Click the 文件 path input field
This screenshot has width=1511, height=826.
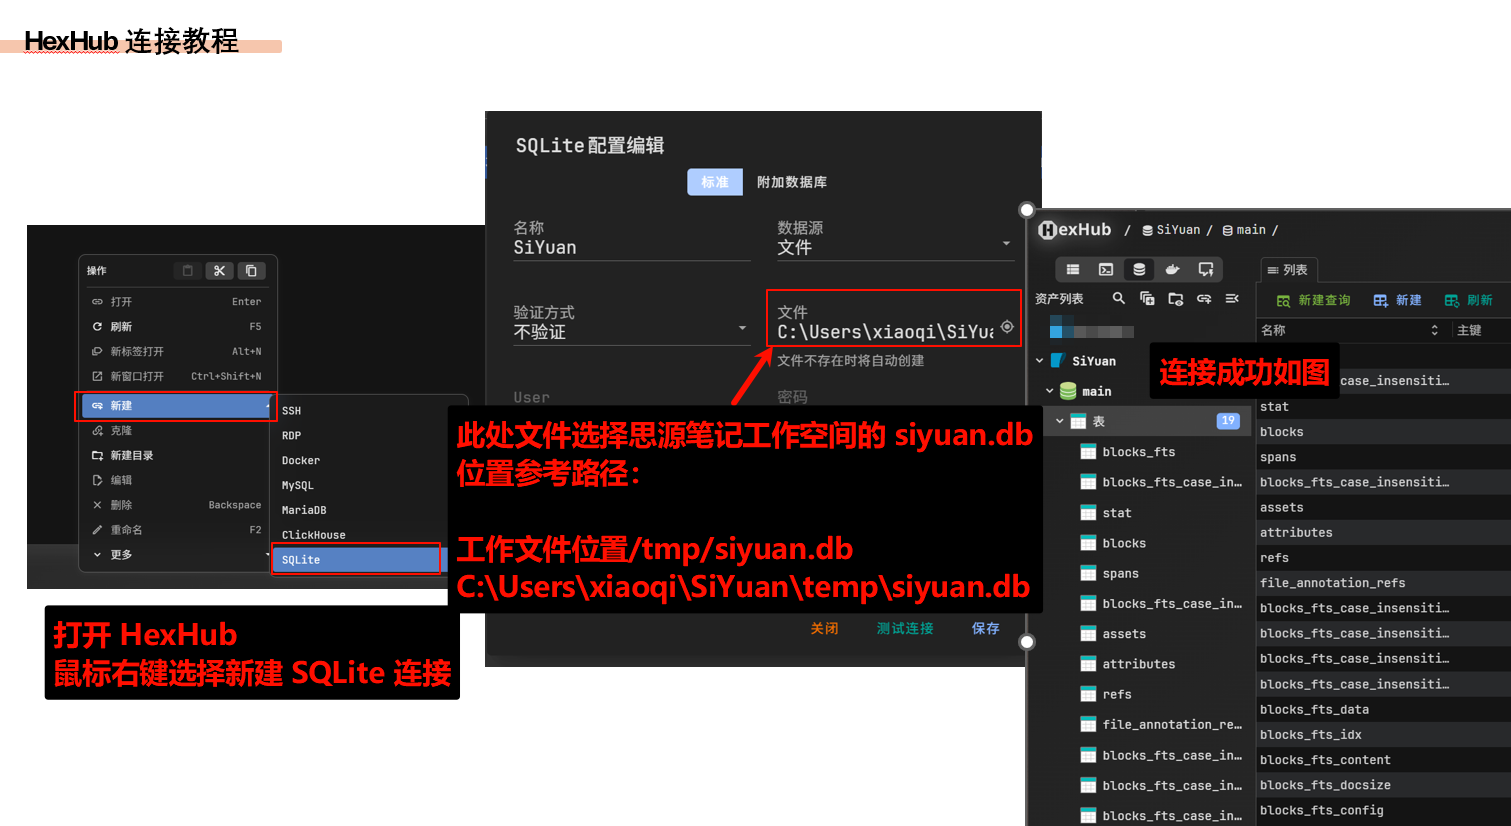886,332
